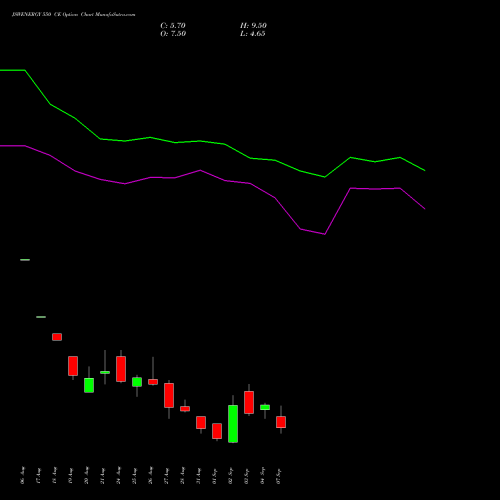Click the tallest green candlestick on the chart
The width and height of the screenshot is (500, 500).
pyautogui.click(x=233, y=424)
